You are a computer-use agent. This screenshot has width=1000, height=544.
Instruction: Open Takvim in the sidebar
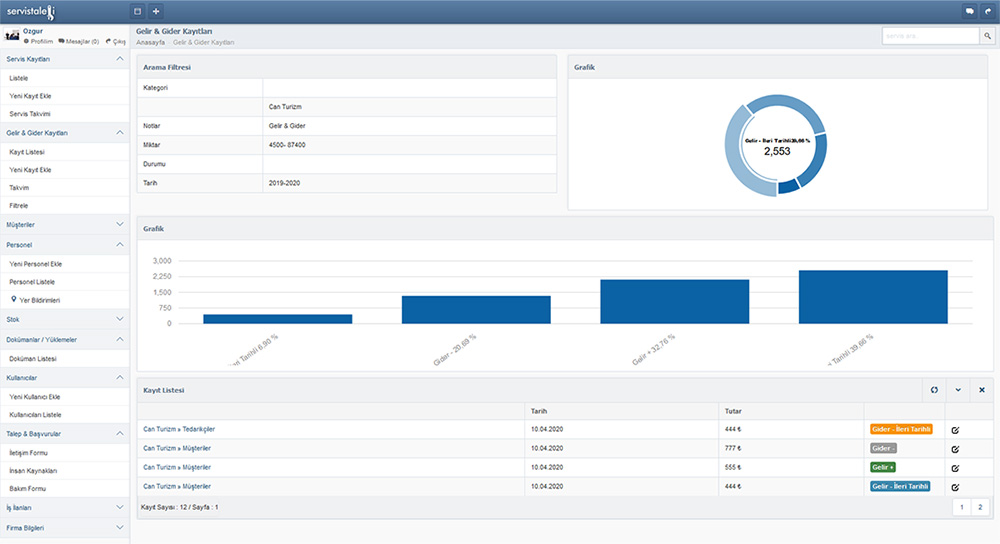20,187
